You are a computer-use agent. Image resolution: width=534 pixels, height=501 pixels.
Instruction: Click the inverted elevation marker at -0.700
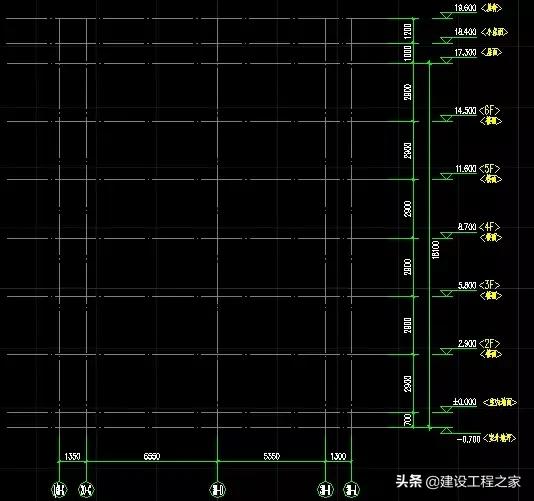click(446, 431)
